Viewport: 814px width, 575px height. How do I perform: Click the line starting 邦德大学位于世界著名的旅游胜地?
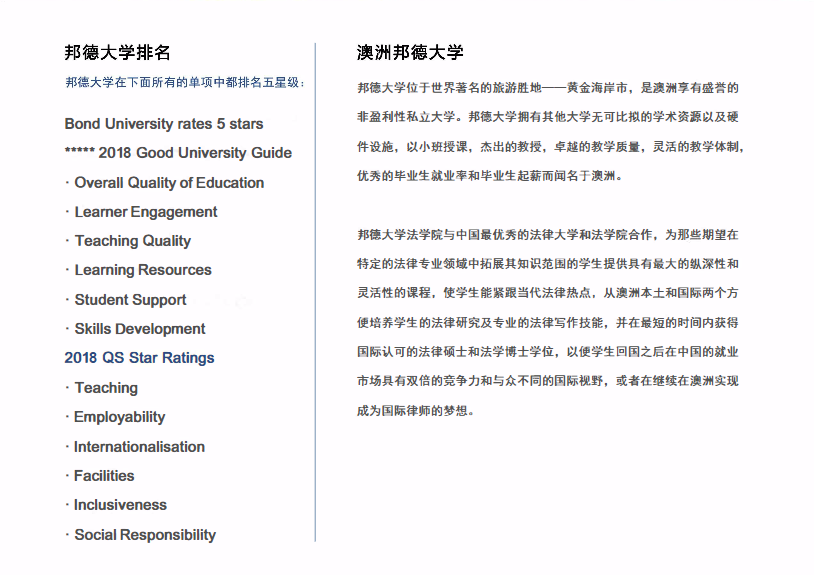coord(548,88)
